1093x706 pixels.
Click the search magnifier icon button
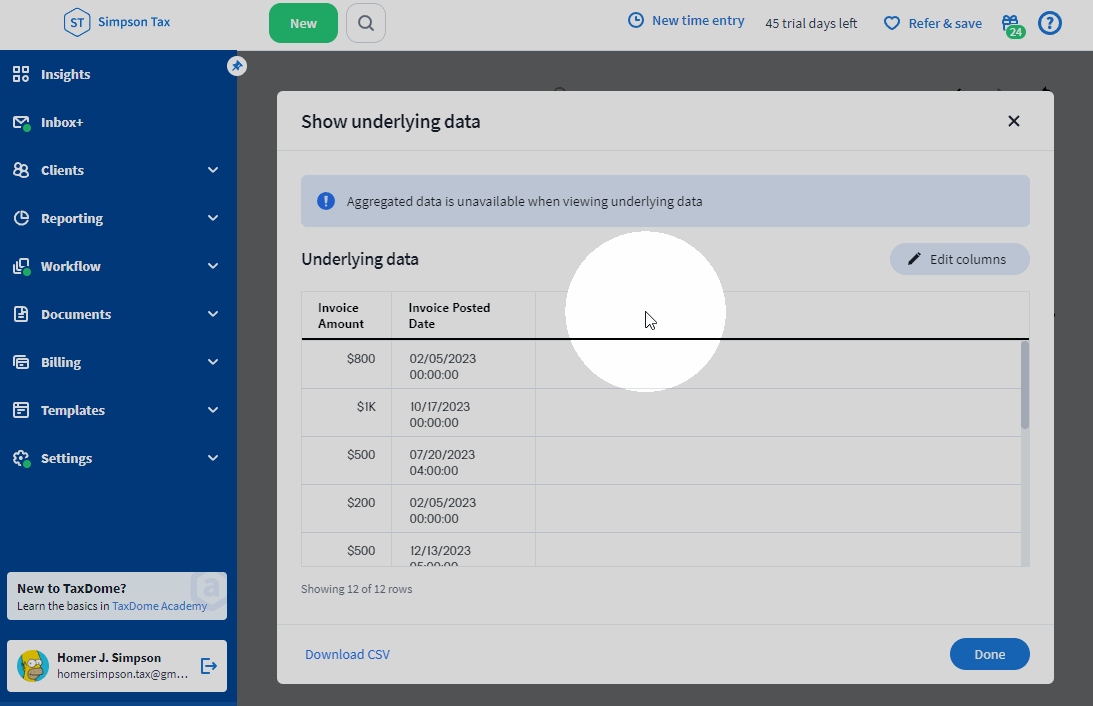(366, 23)
